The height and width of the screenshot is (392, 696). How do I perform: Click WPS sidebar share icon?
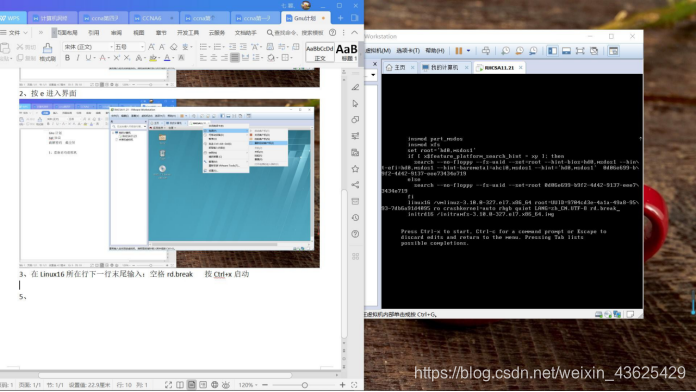pos(355,185)
